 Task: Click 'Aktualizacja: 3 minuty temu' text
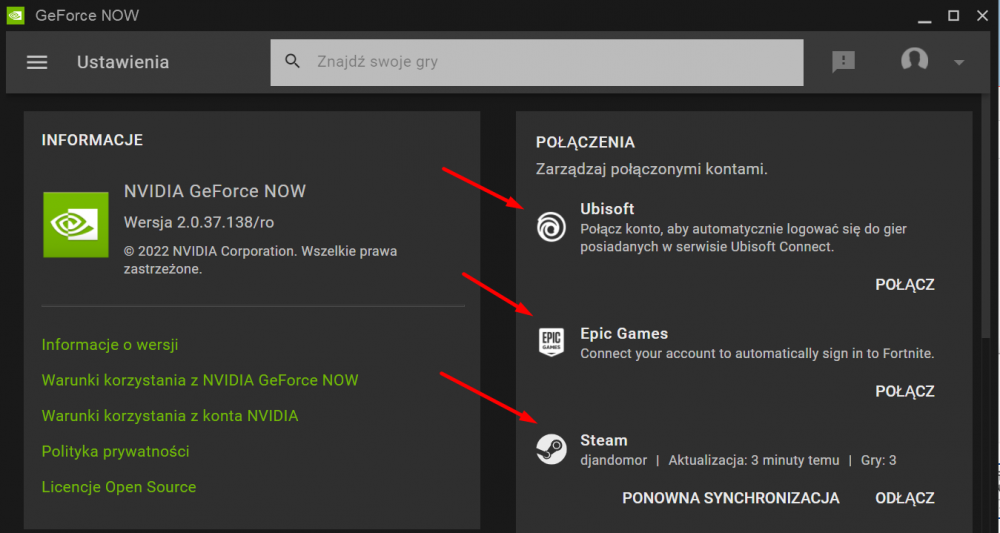(754, 460)
